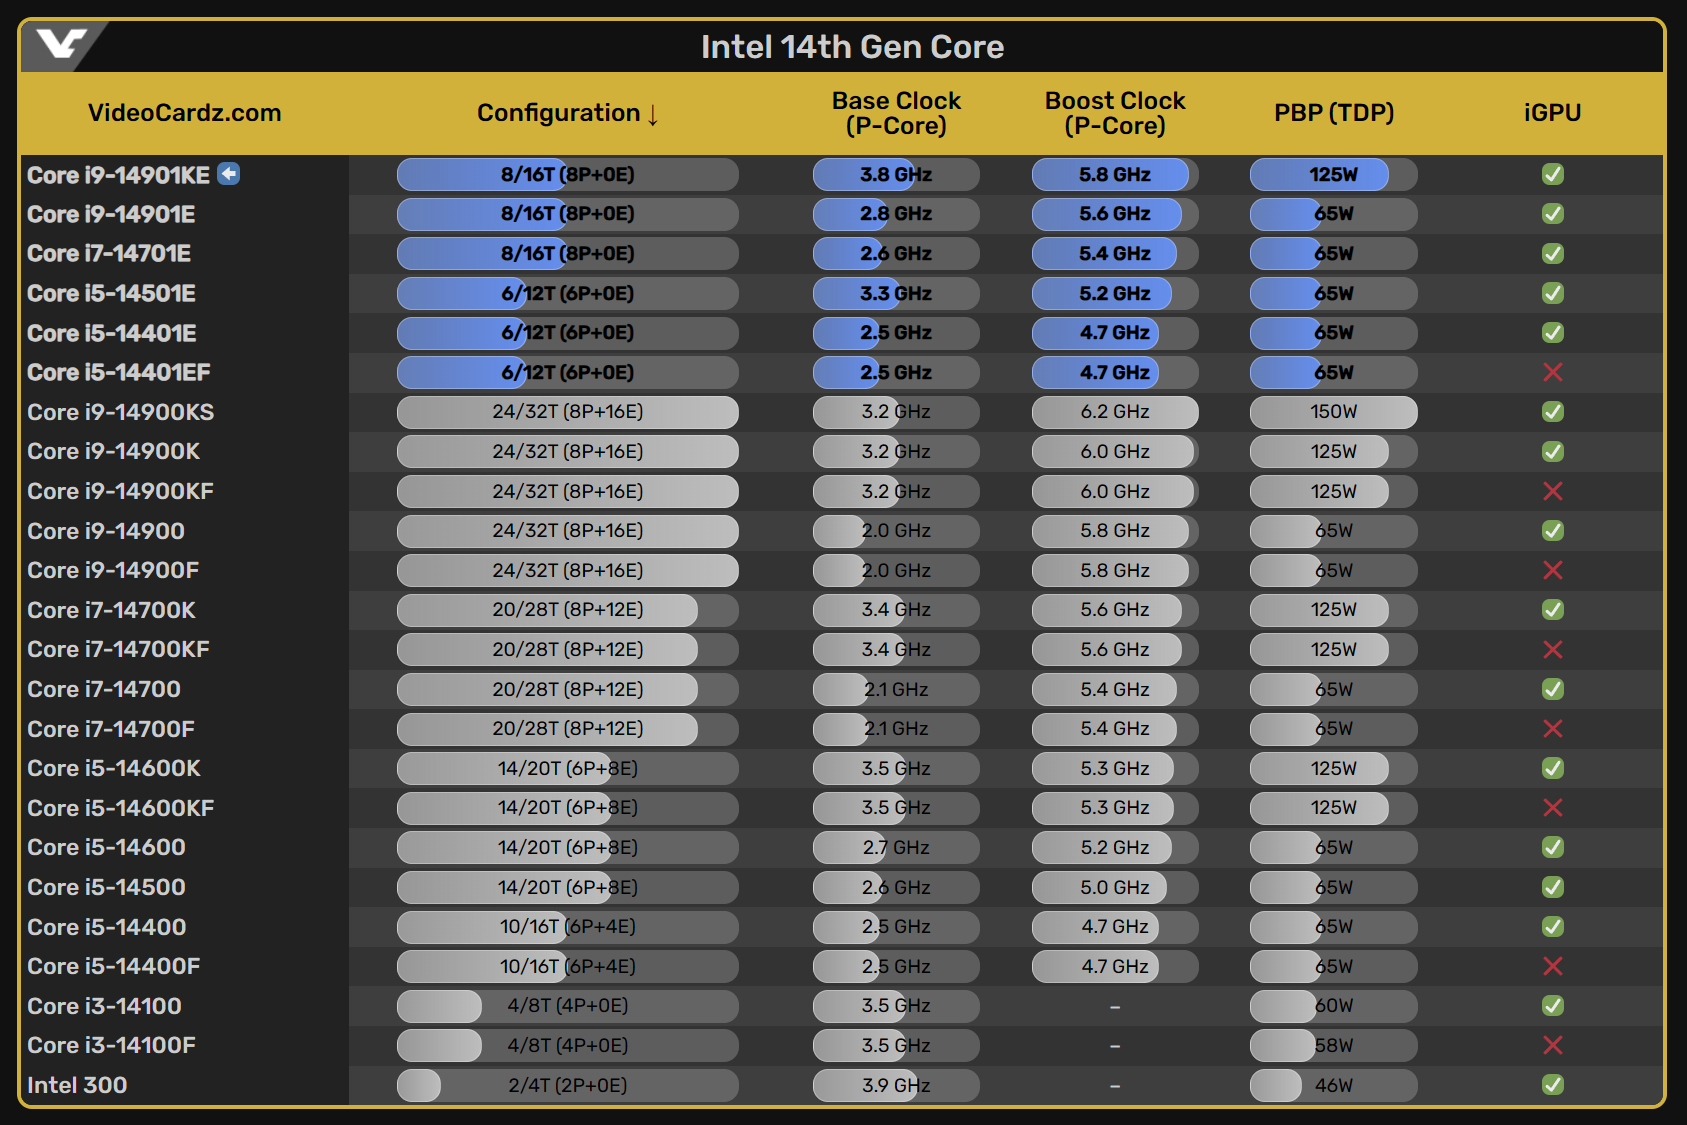This screenshot has width=1687, height=1125.
Task: Click the Boost Clock (P-Core) column header
Action: (1115, 113)
